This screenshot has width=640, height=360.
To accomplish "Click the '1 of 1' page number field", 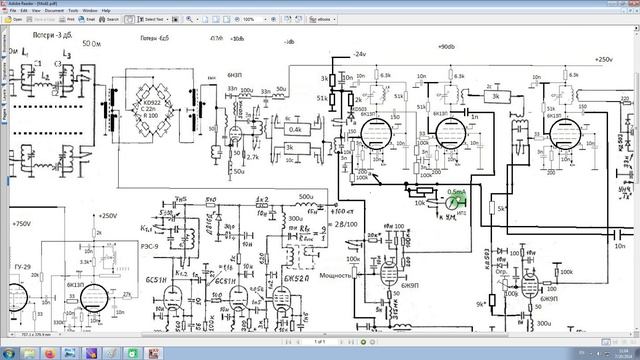I will pos(320,342).
